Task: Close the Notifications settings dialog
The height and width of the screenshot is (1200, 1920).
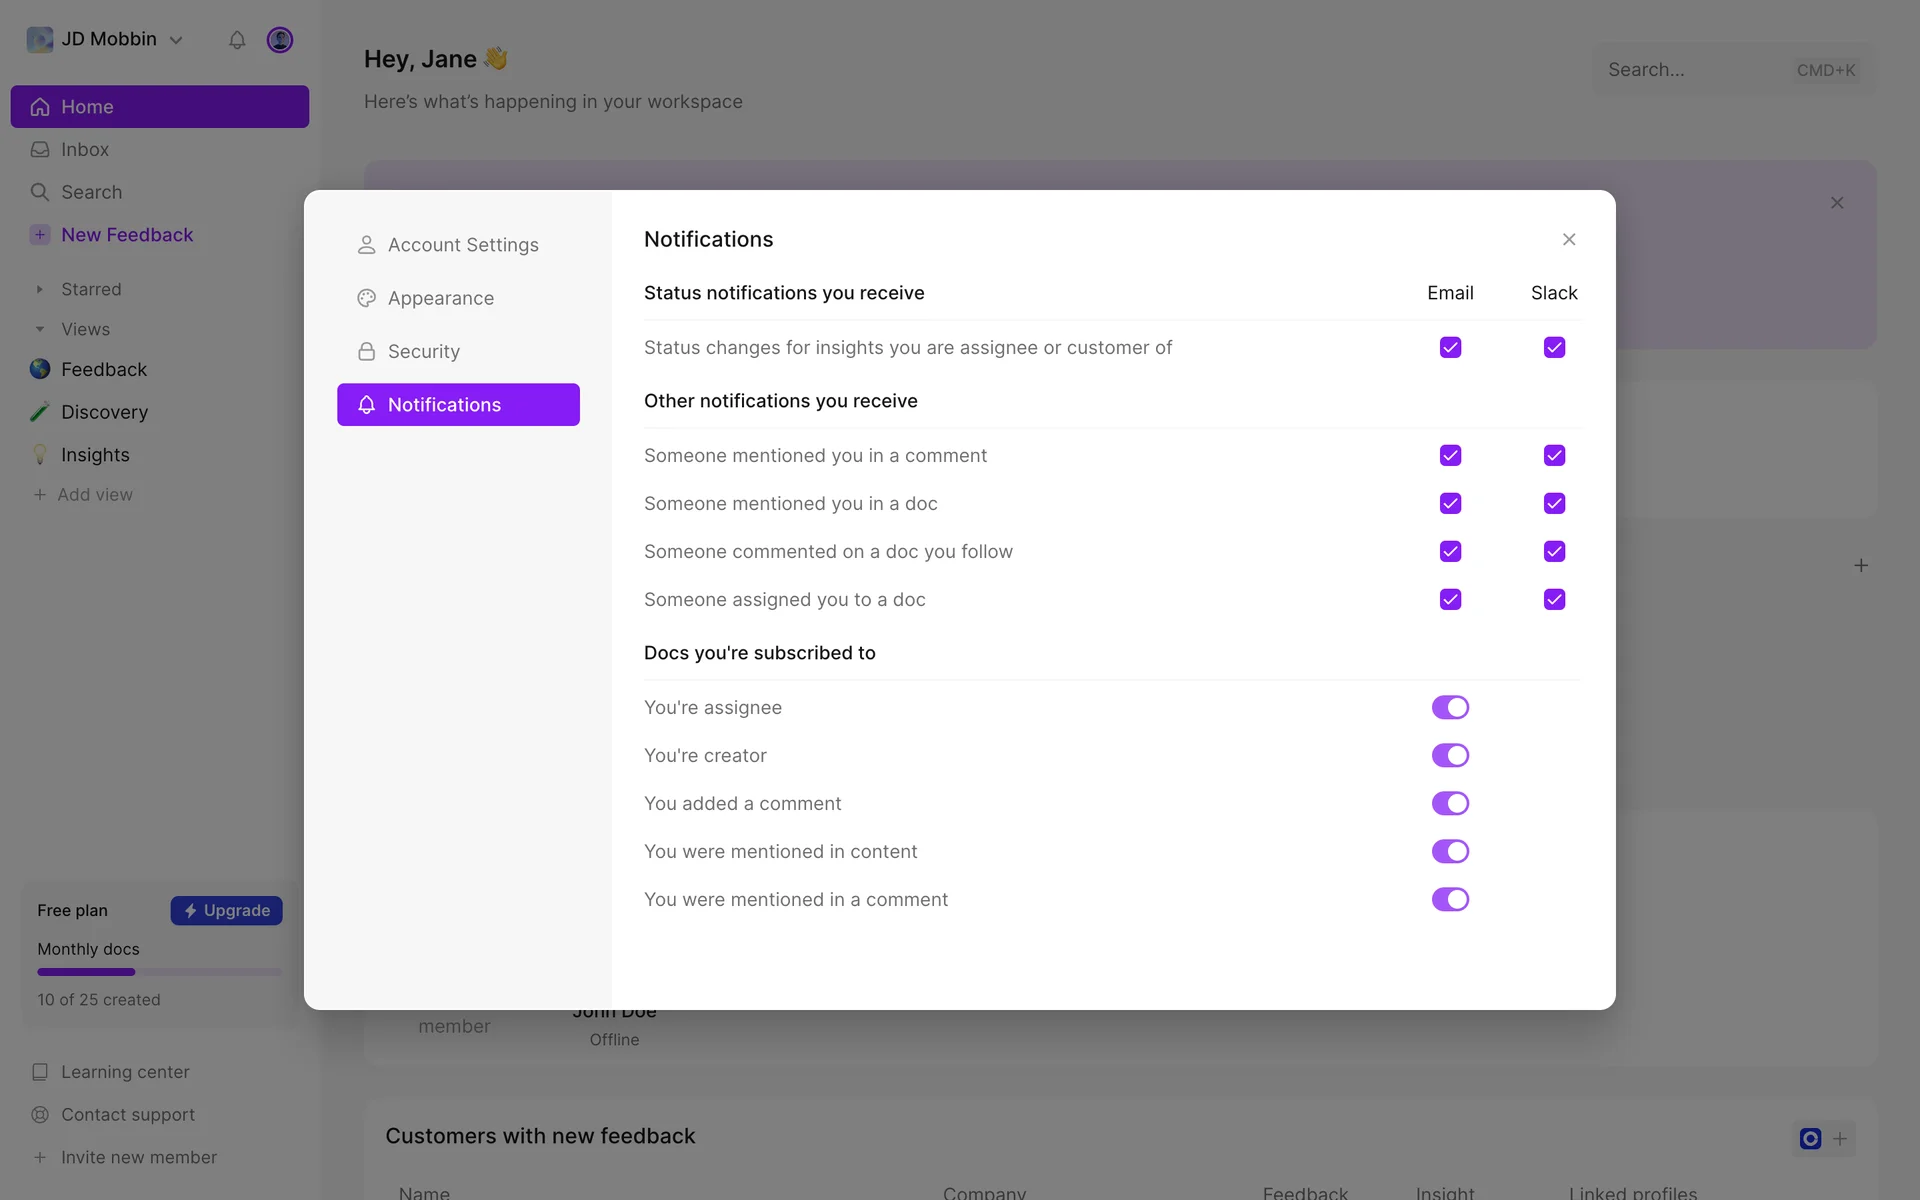Action: [1568, 239]
